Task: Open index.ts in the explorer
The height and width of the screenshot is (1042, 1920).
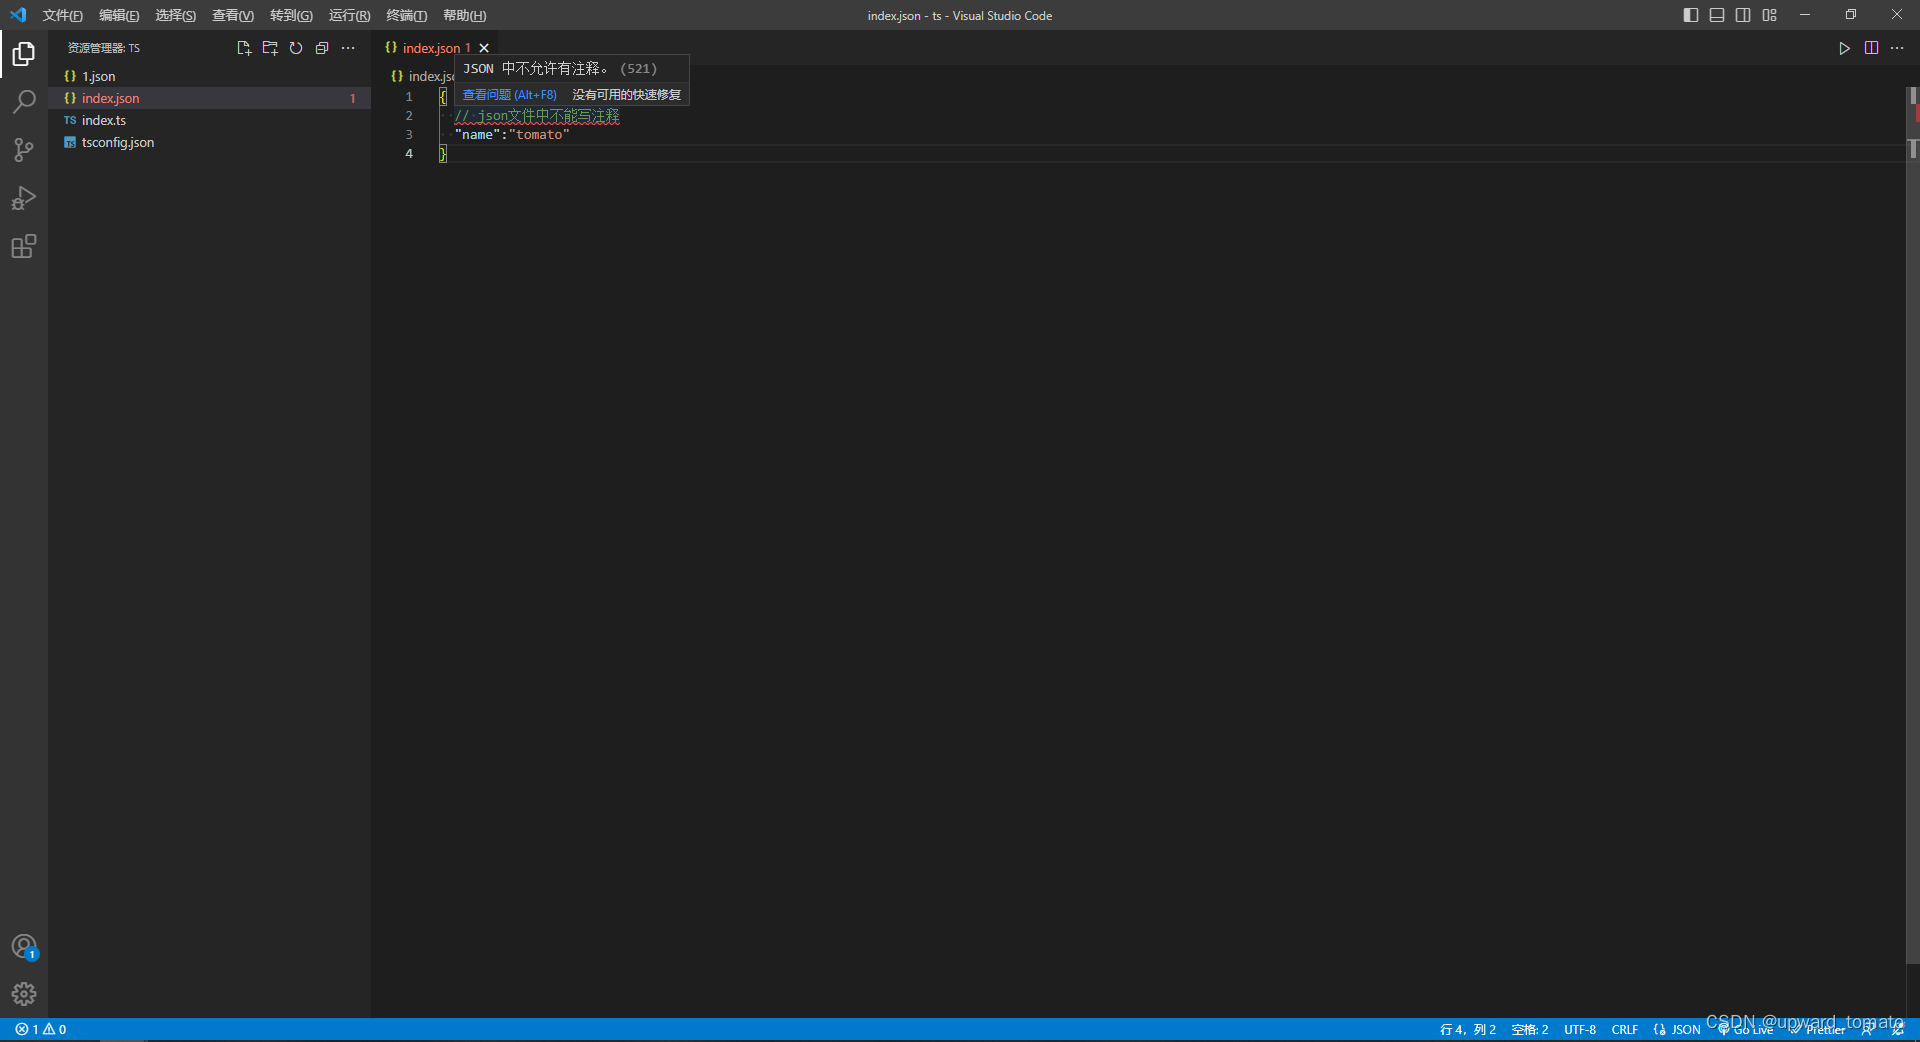Action: [x=210, y=120]
